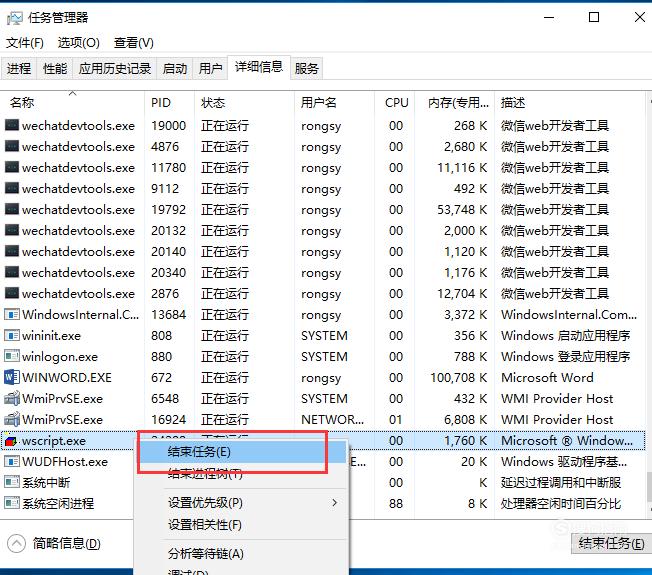Click the NETWOR... user name cell

click(x=332, y=420)
